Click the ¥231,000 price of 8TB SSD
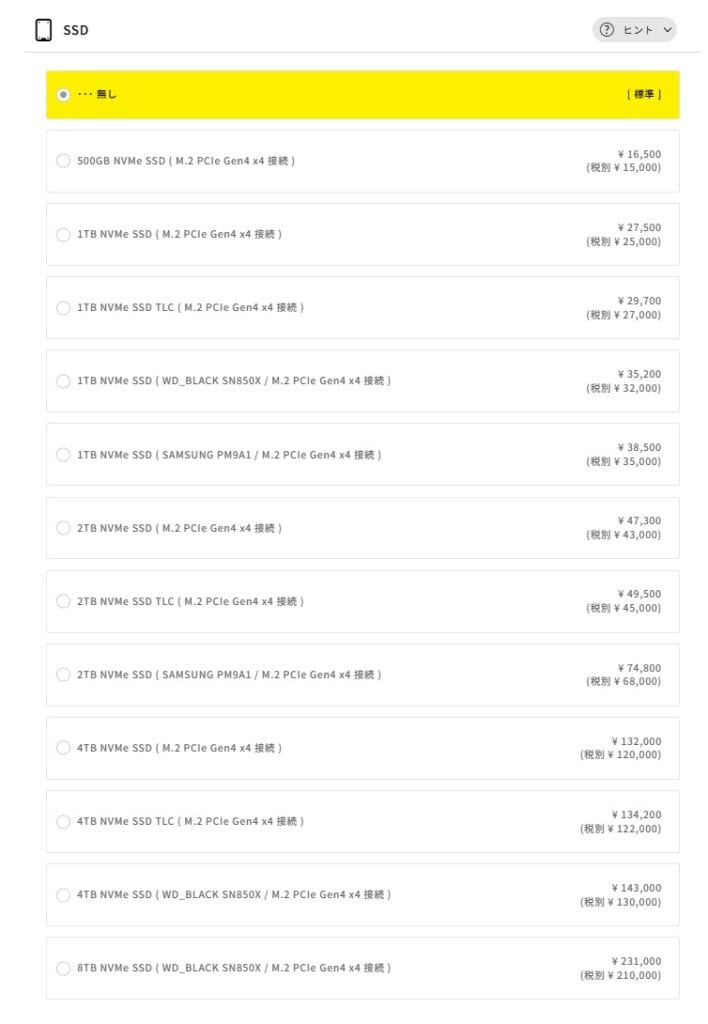The width and height of the screenshot is (708, 1024). pyautogui.click(x=636, y=961)
